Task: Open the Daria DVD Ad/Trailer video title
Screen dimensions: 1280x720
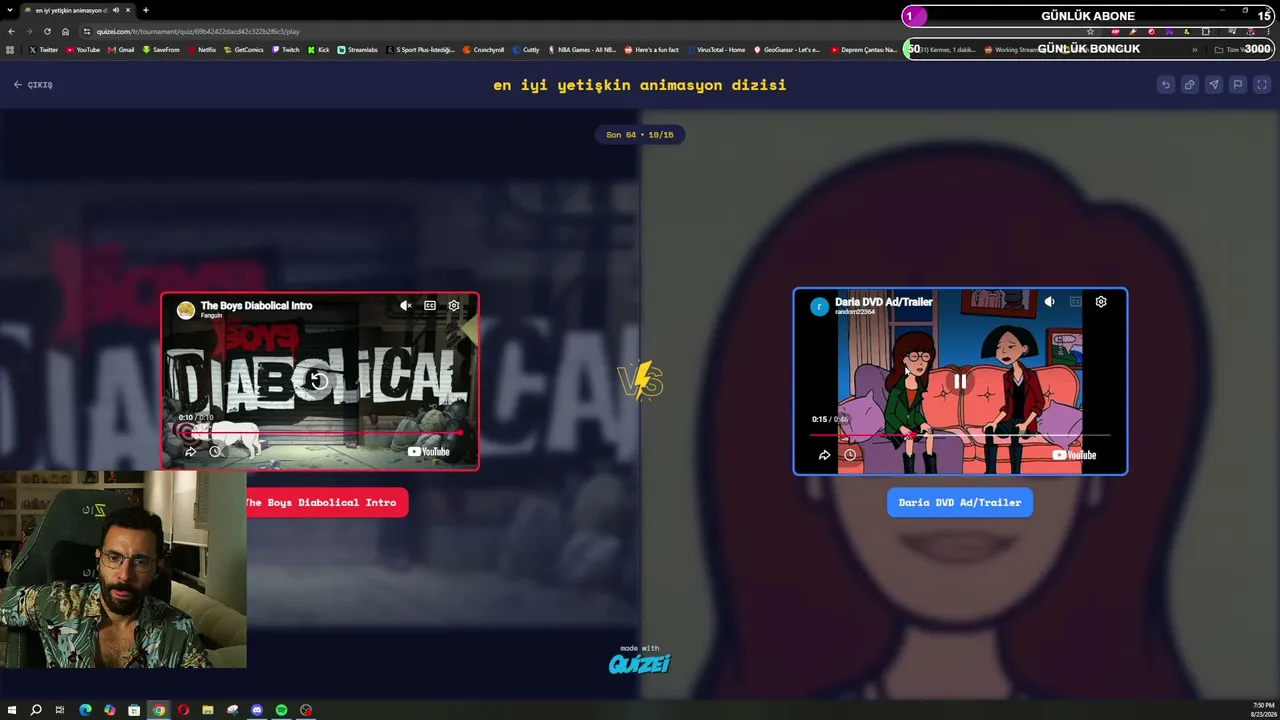Action: (x=884, y=302)
